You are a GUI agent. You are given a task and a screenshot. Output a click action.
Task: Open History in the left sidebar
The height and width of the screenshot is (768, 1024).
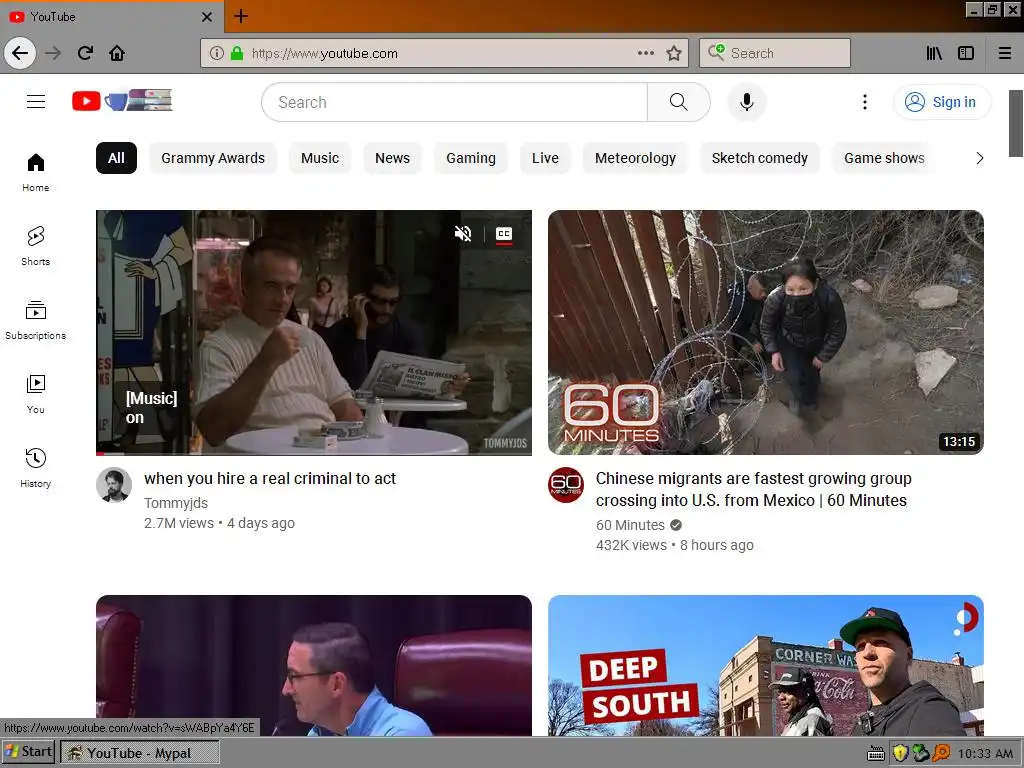[36, 468]
